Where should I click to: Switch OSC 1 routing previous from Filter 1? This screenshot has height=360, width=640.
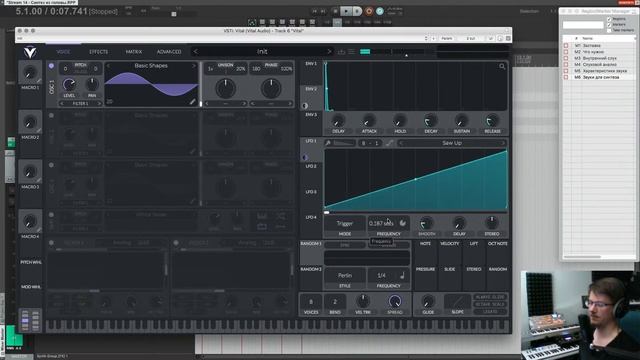click(62, 104)
